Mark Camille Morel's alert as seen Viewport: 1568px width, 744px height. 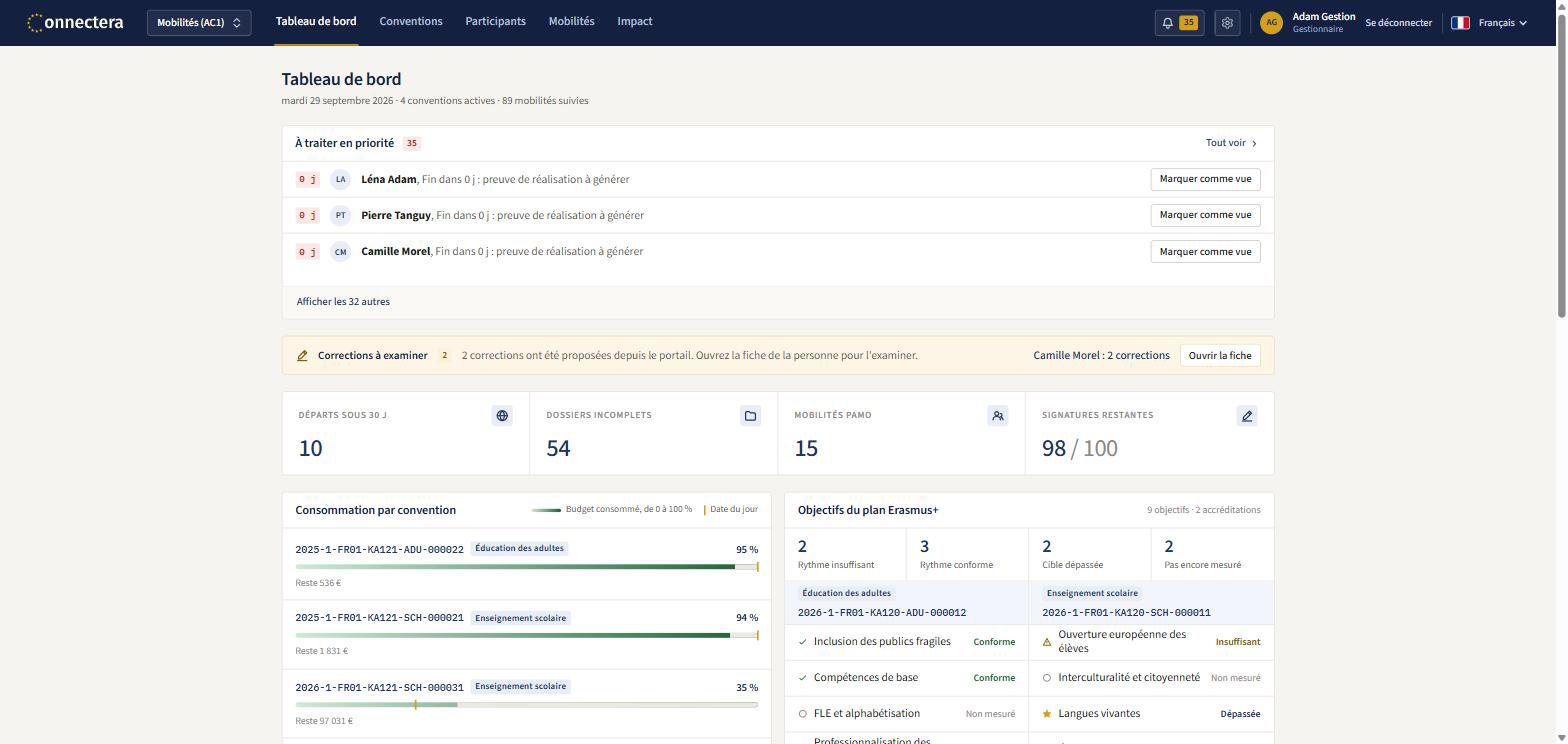(1205, 251)
